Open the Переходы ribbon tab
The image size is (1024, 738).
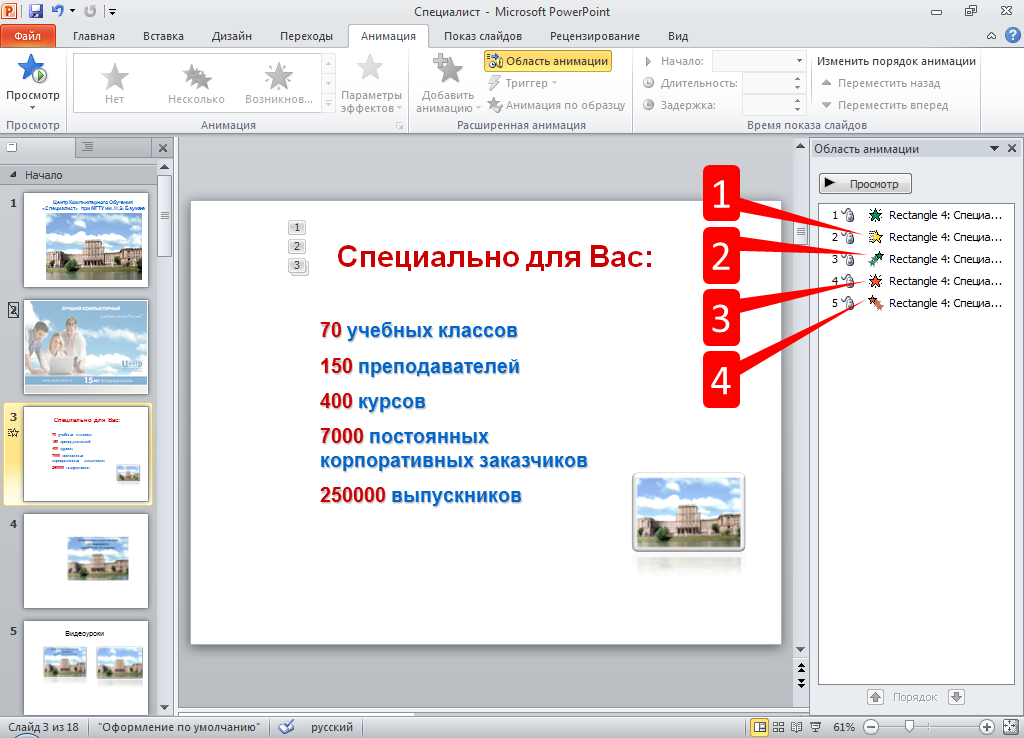306,36
